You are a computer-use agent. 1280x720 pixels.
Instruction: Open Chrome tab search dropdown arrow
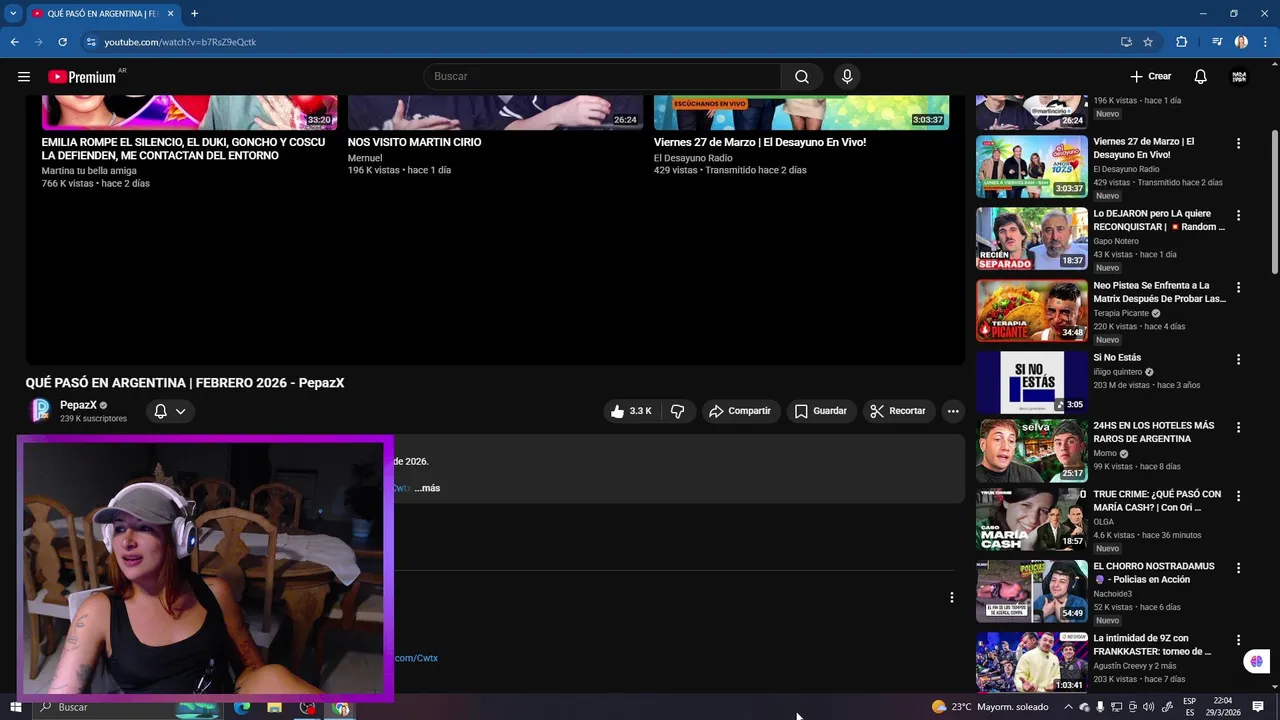13,13
